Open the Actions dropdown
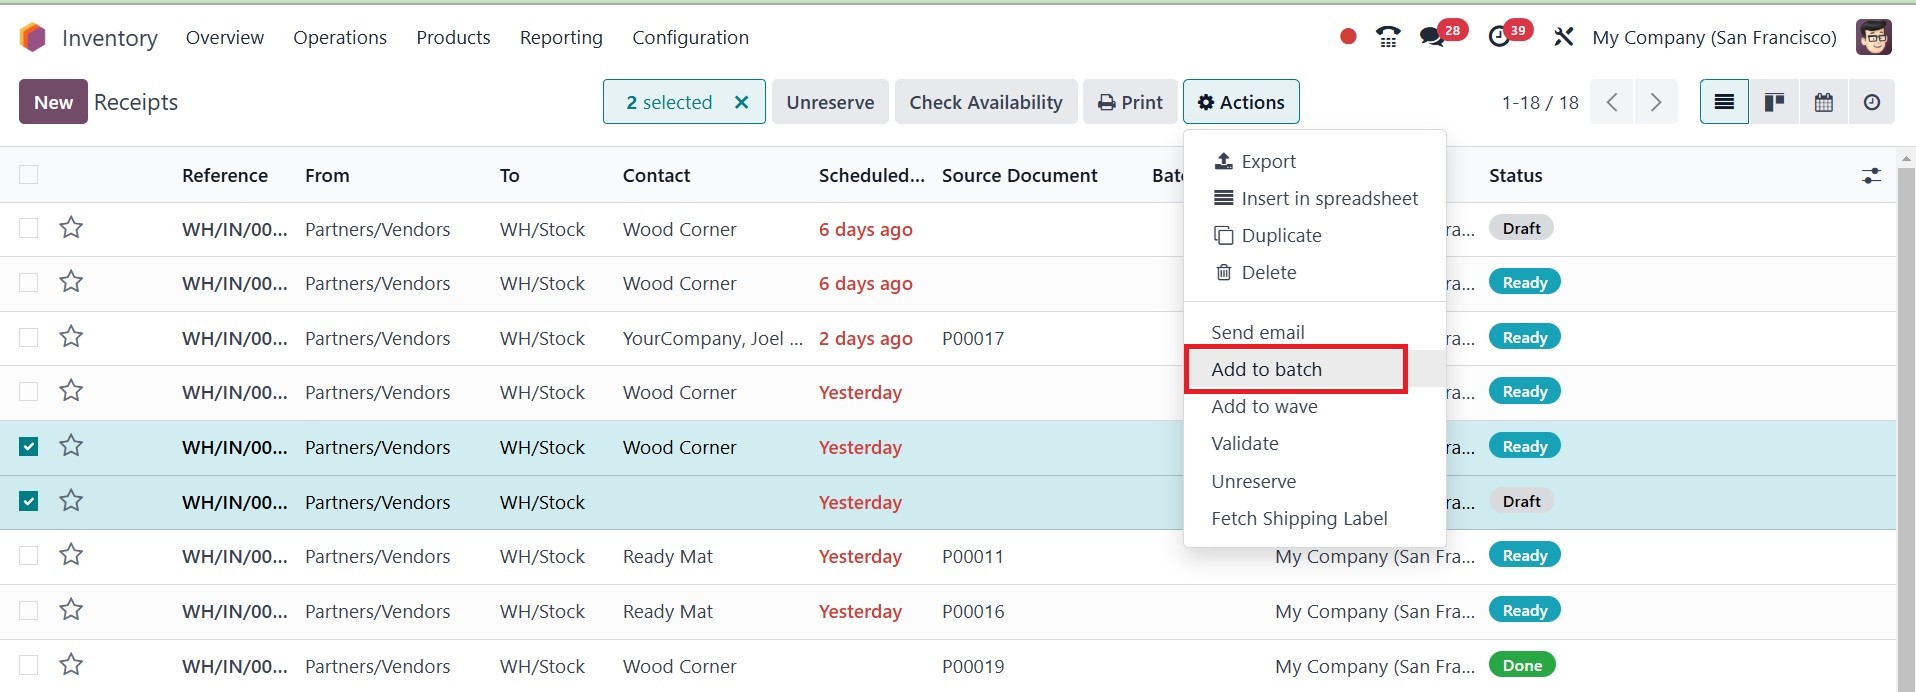Screen dimensions: 1916x692 pyautogui.click(x=1241, y=102)
